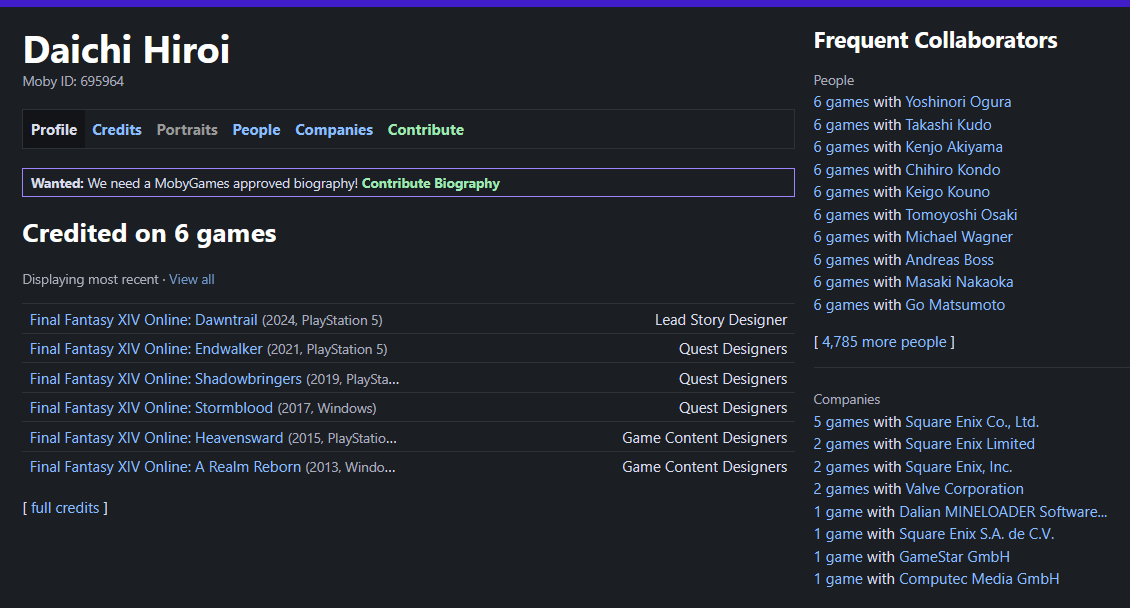
Task: Open Michael Wagner's profile
Action: pos(958,237)
